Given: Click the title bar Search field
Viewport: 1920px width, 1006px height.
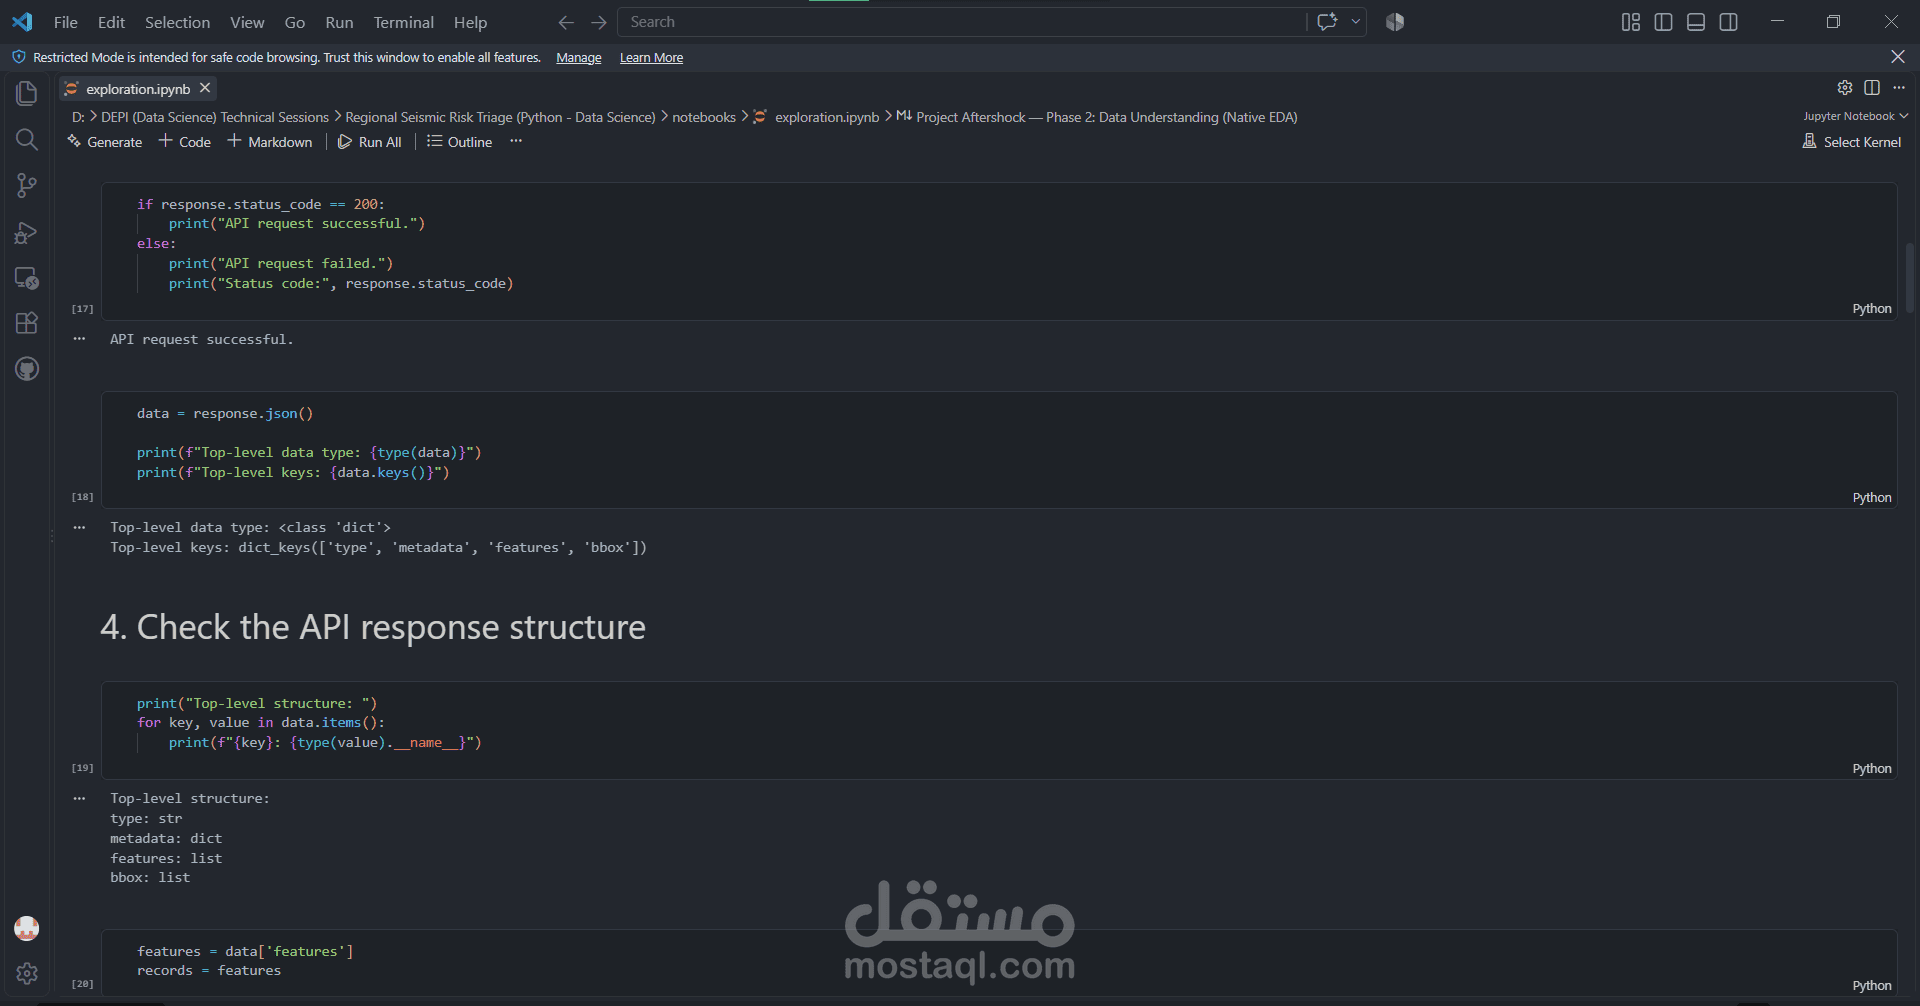Looking at the screenshot, I should 961,22.
